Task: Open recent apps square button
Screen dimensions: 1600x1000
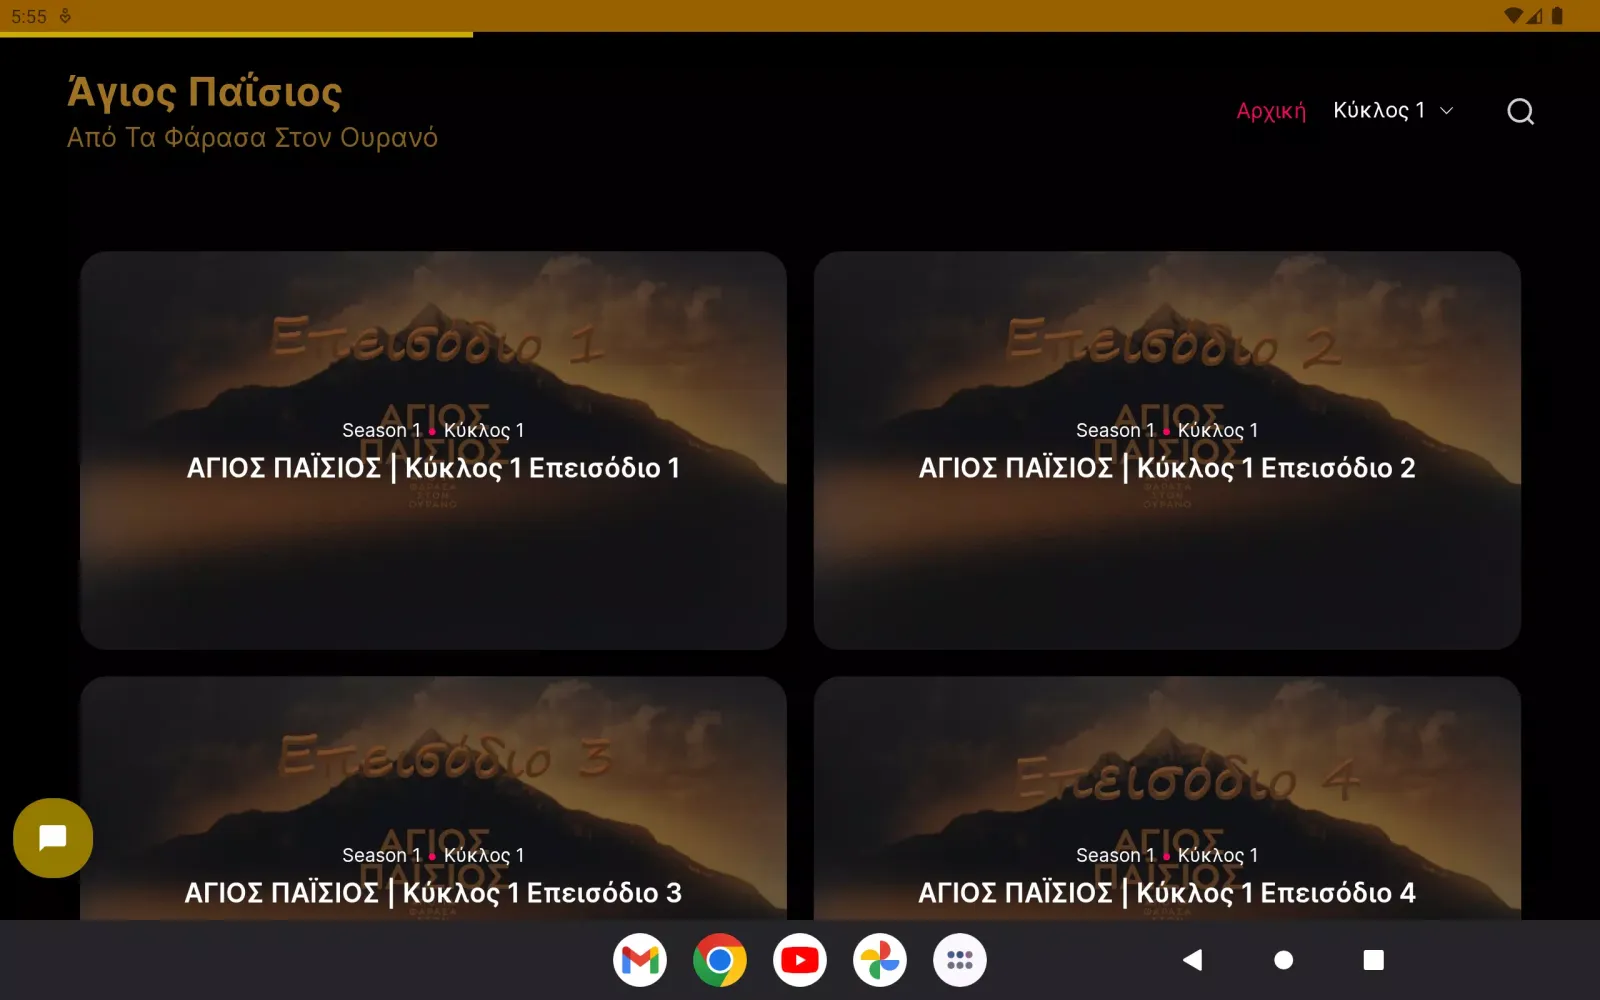Action: (x=1374, y=959)
